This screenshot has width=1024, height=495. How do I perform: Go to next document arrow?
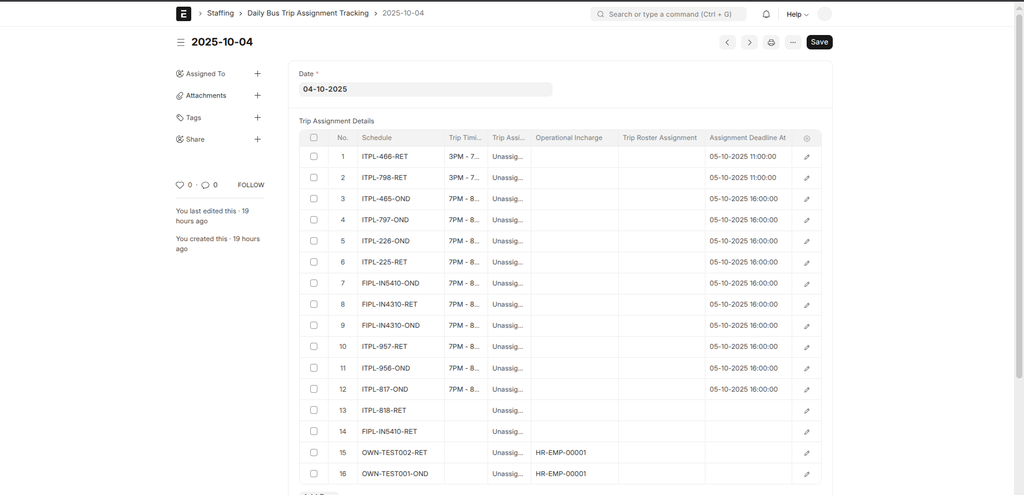(x=749, y=42)
